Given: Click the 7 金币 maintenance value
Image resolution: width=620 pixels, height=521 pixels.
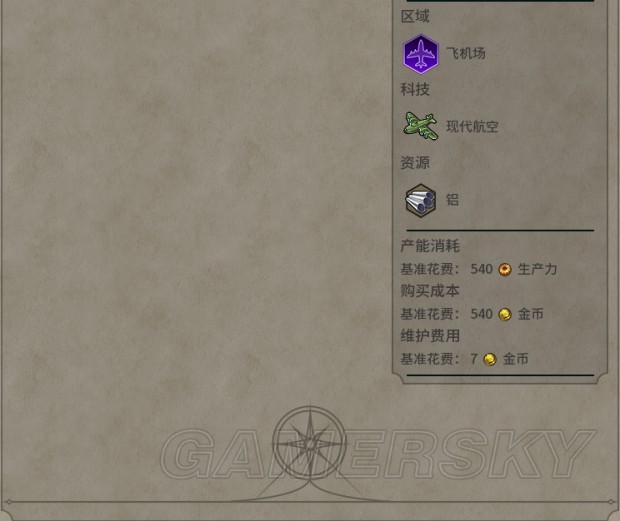Looking at the screenshot, I should (499, 359).
